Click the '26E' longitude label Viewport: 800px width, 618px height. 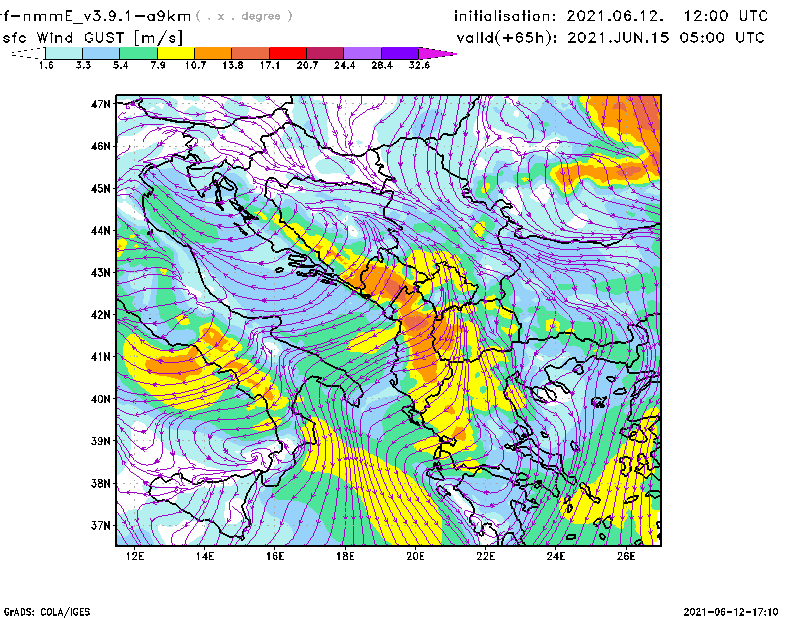click(x=626, y=556)
